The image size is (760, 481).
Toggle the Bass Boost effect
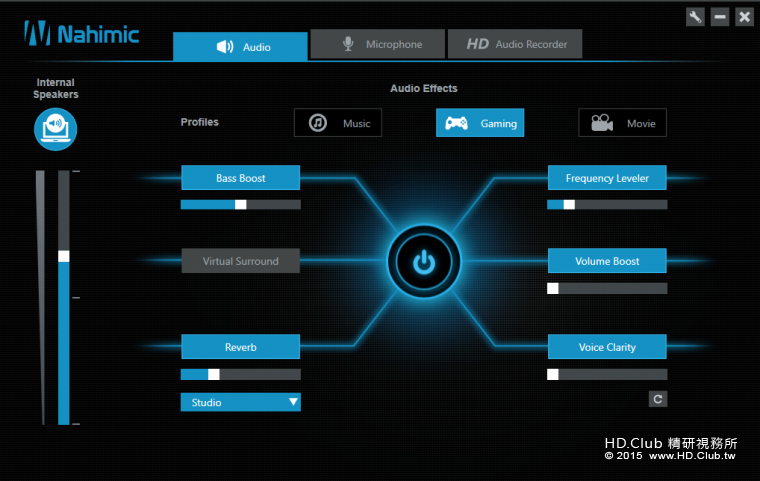pyautogui.click(x=240, y=178)
